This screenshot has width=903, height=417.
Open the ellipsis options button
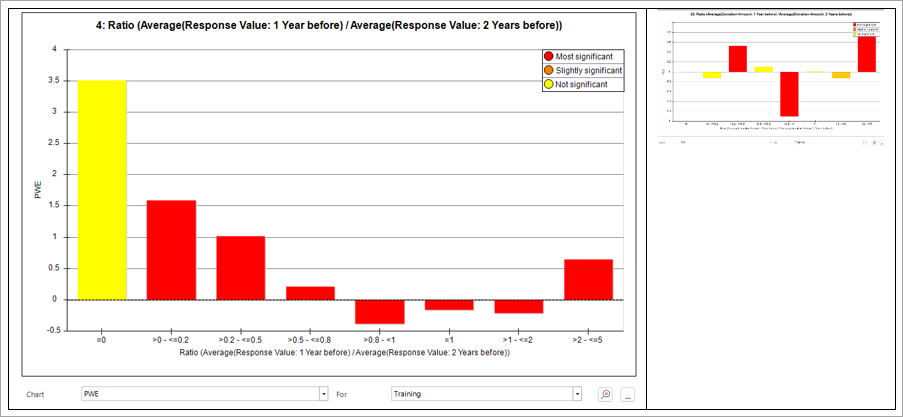pos(628,395)
